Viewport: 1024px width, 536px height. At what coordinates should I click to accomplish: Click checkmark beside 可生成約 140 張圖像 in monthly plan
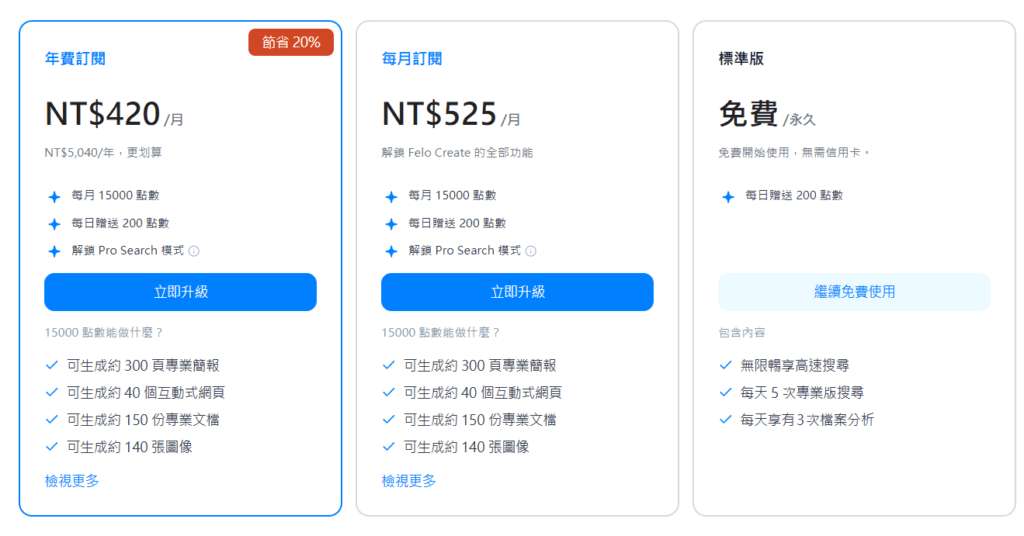(x=389, y=447)
